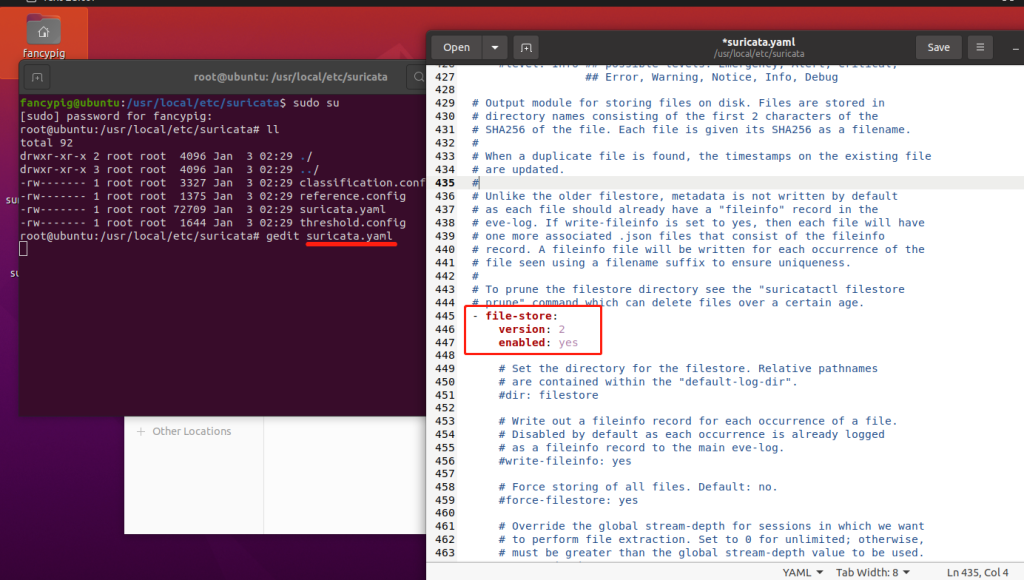Image resolution: width=1024 pixels, height=580 pixels.
Task: Click the '# Set the directory for the filestore' comment
Action: click(x=688, y=369)
